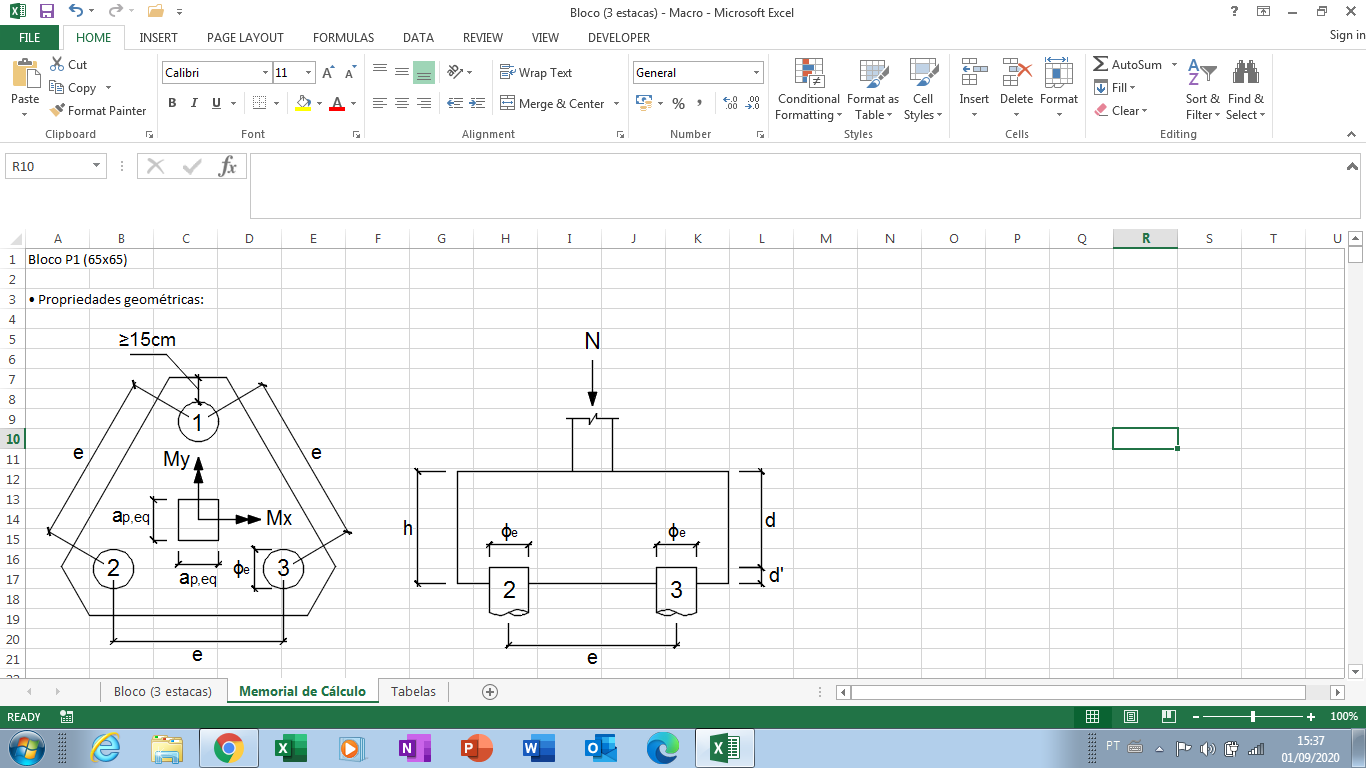Click the Insert cells button

974,89
